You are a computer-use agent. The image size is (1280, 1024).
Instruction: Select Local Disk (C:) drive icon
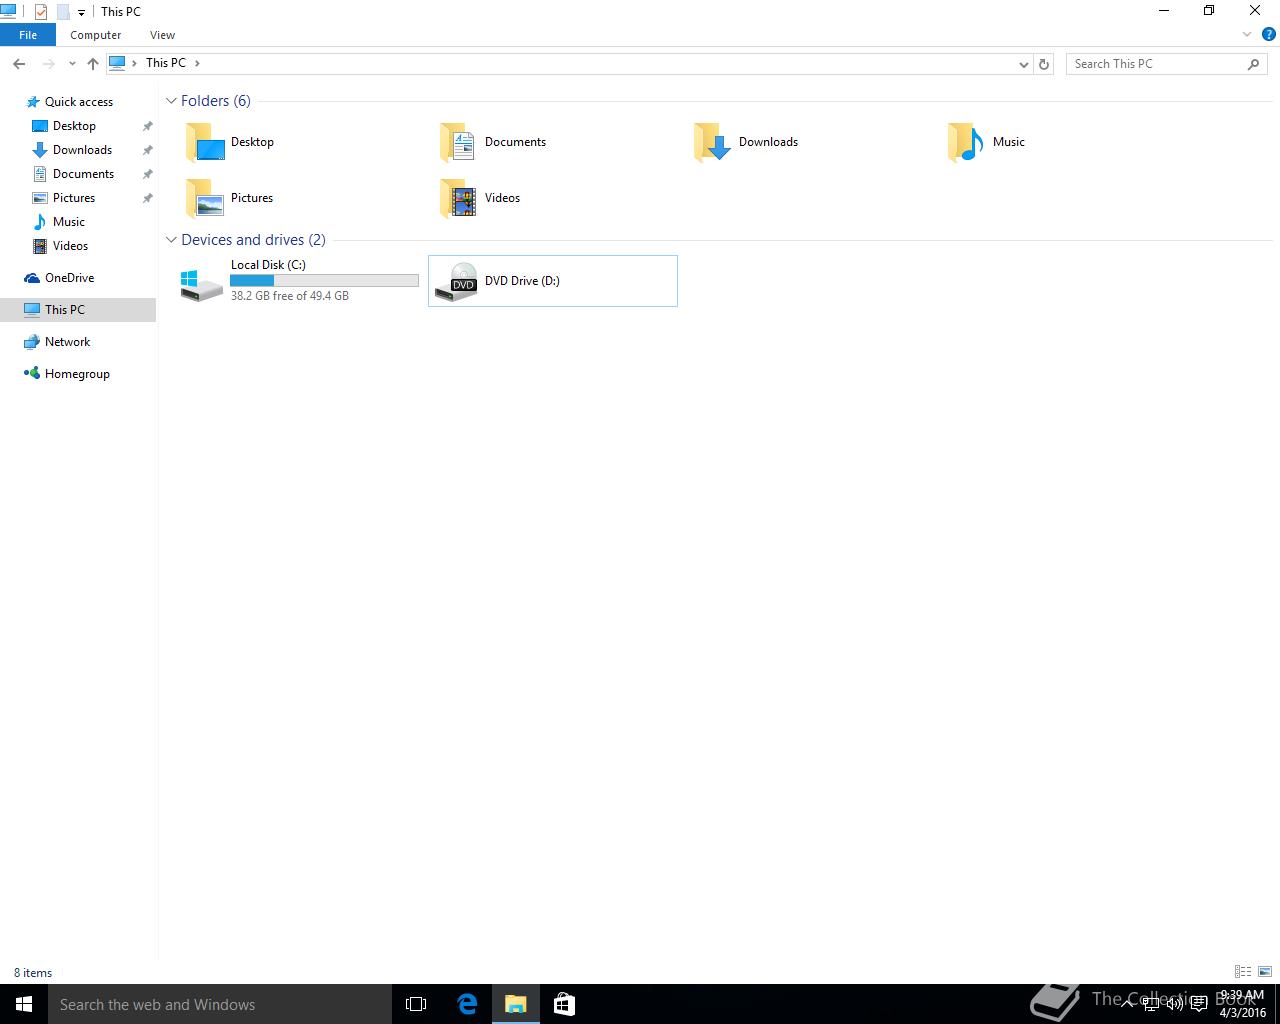(x=202, y=283)
